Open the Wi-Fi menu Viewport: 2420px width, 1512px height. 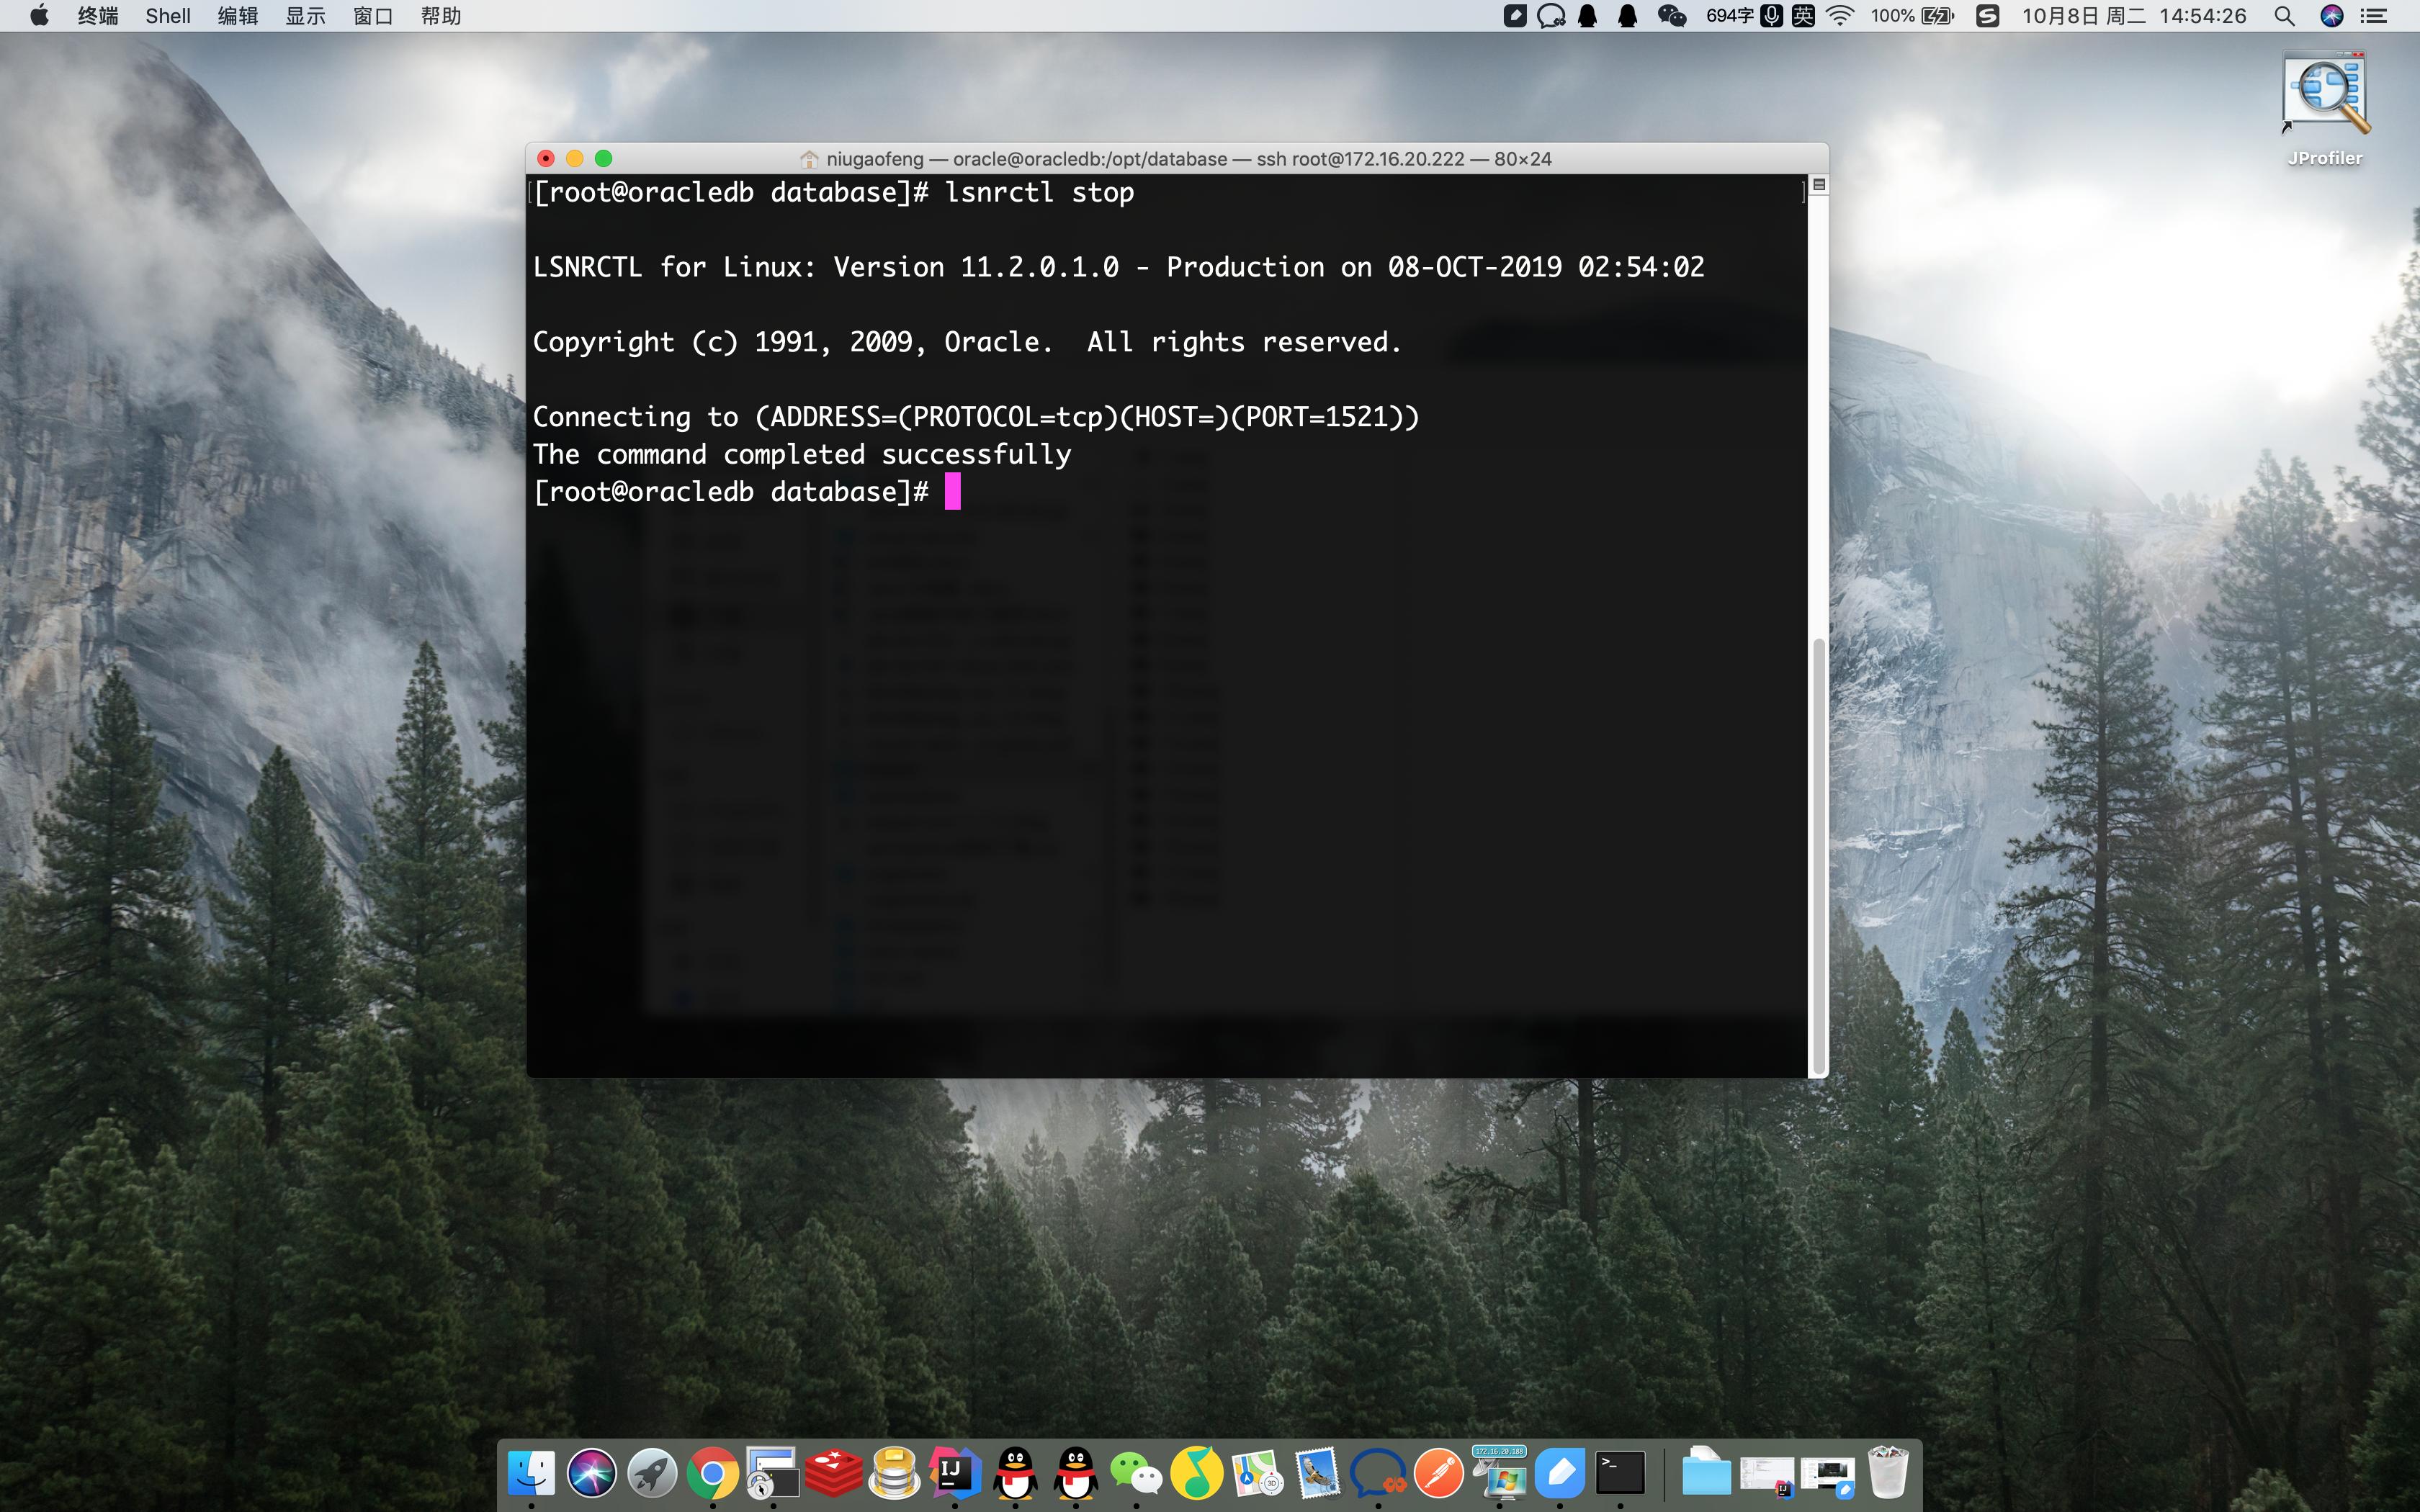1840,16
